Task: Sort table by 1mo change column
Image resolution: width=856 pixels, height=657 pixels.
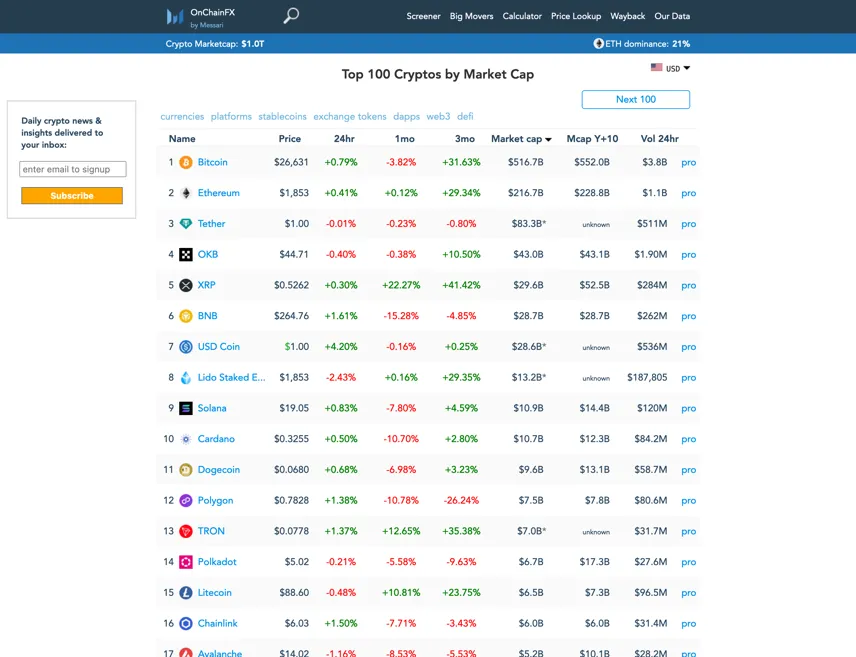Action: pos(405,139)
